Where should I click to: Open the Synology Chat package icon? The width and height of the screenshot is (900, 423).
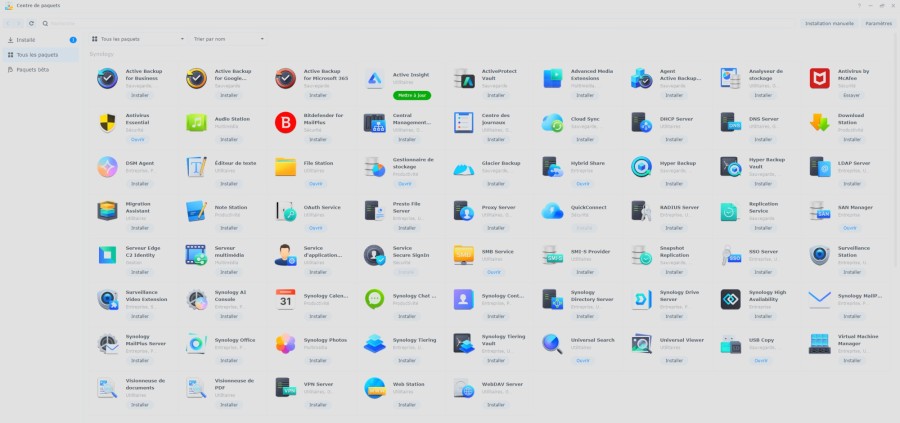(374, 300)
